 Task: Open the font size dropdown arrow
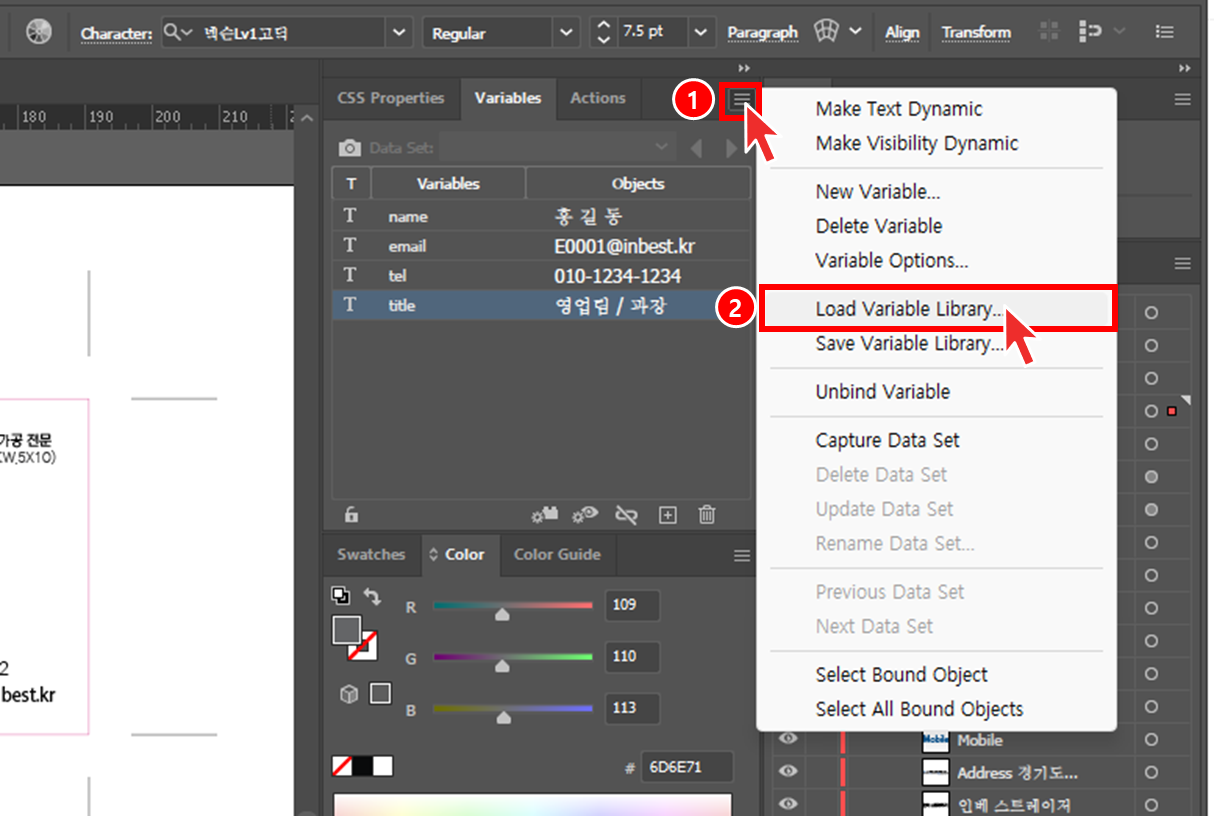click(x=703, y=32)
